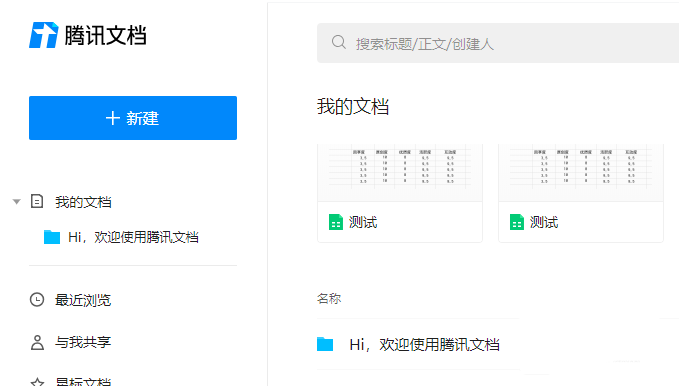The height and width of the screenshot is (386, 679).
Task: Click folder icon in the file list row
Action: (x=325, y=344)
